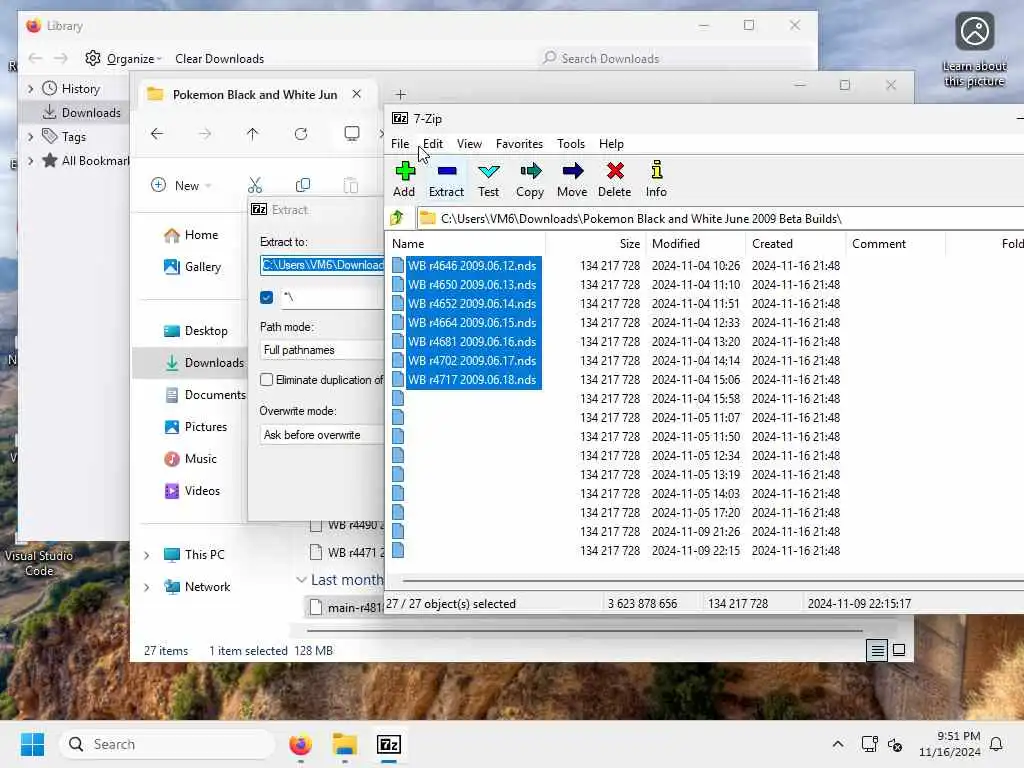Image resolution: width=1024 pixels, height=768 pixels.
Task: Open the Path mode dropdown
Action: click(322, 350)
